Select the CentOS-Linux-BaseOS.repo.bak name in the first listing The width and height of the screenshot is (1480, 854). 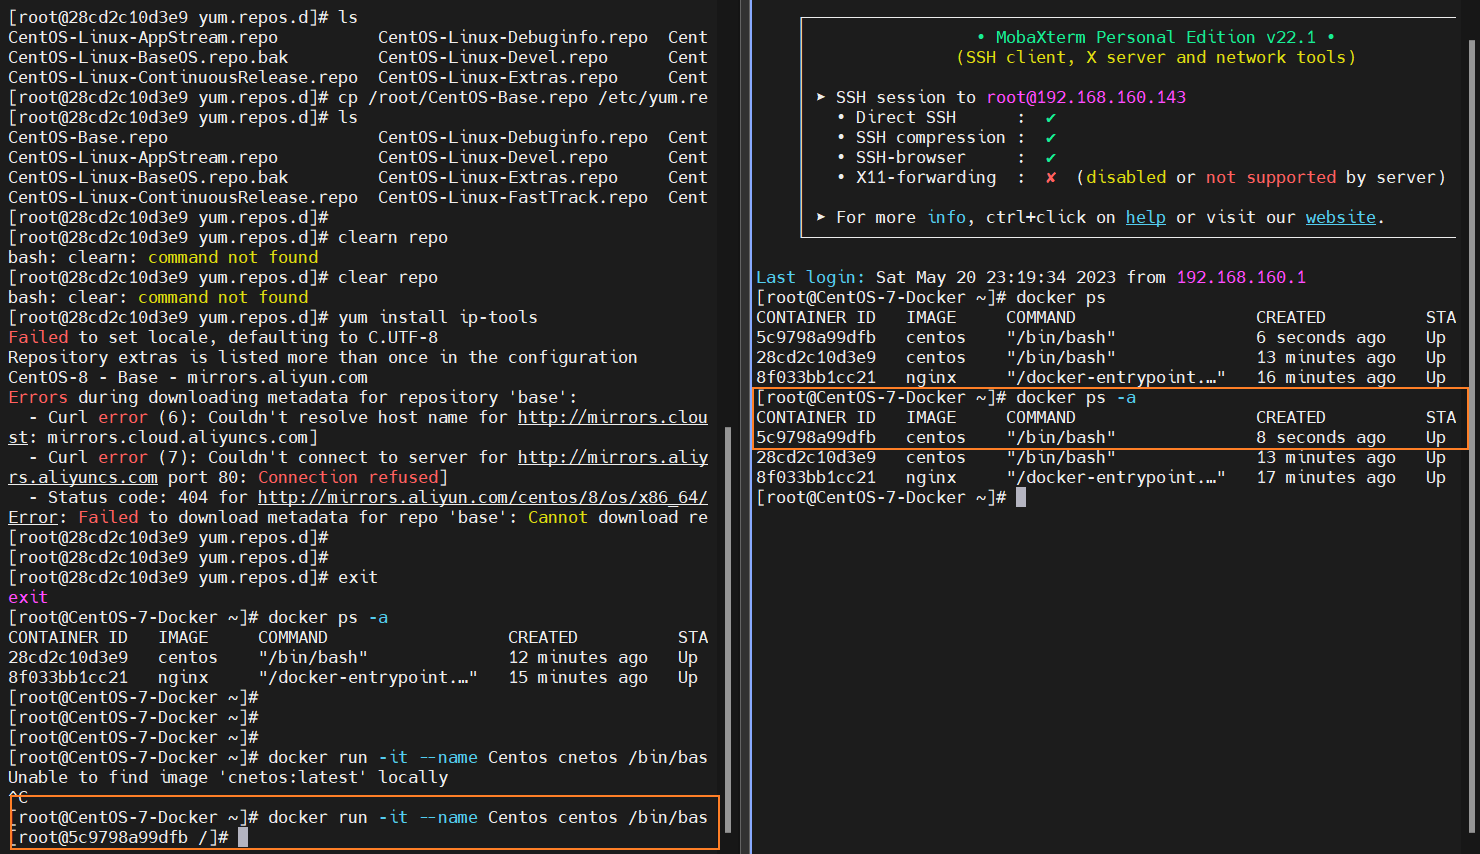click(x=148, y=57)
